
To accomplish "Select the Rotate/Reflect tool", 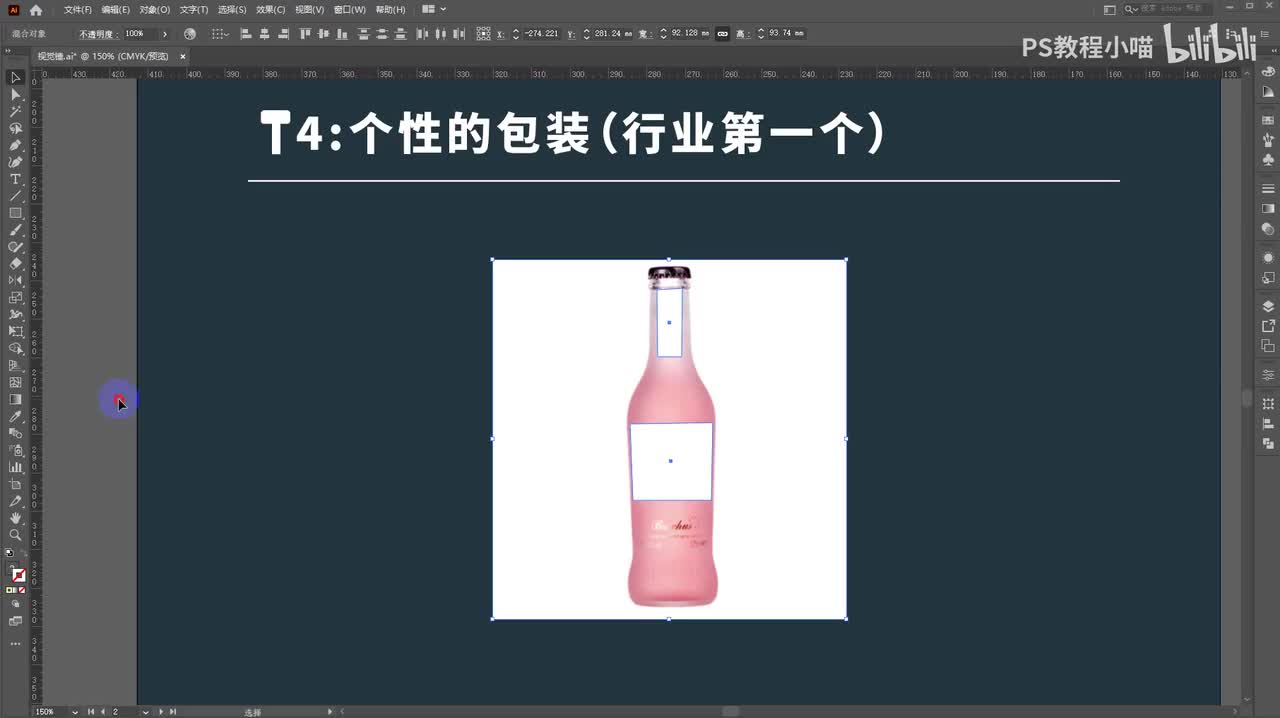I will pos(15,281).
